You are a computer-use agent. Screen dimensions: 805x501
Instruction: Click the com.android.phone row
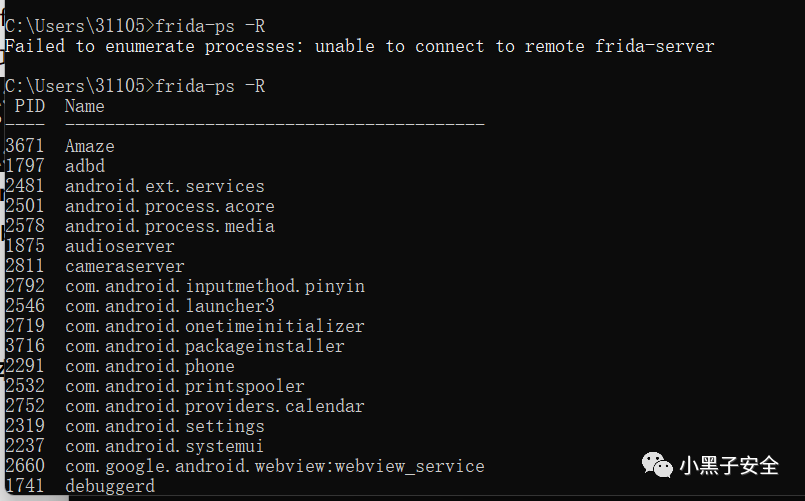tap(149, 366)
